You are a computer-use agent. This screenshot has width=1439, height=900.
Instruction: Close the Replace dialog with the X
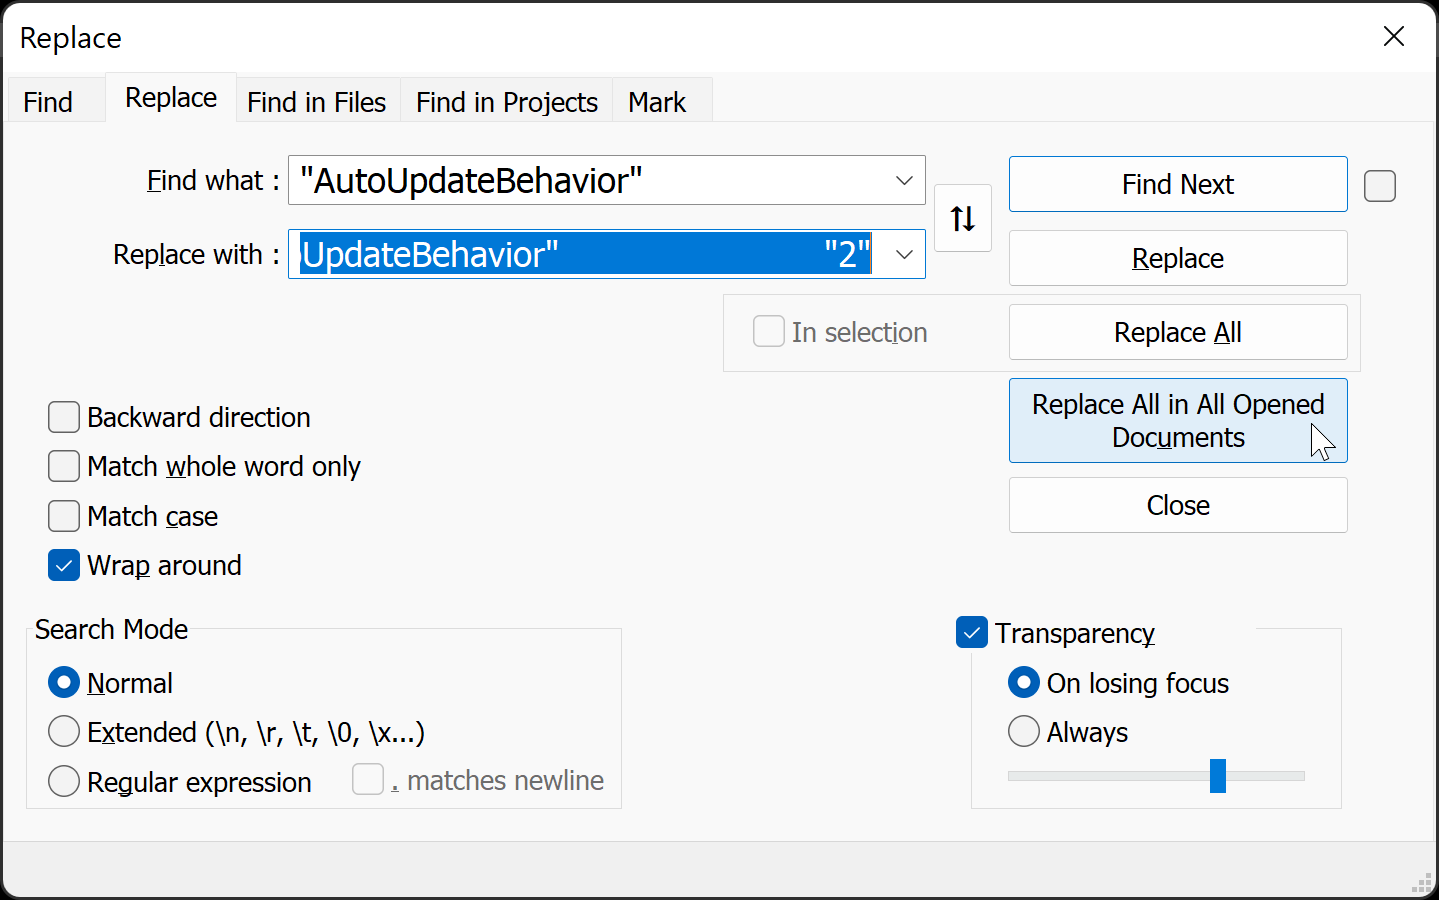pos(1394,37)
